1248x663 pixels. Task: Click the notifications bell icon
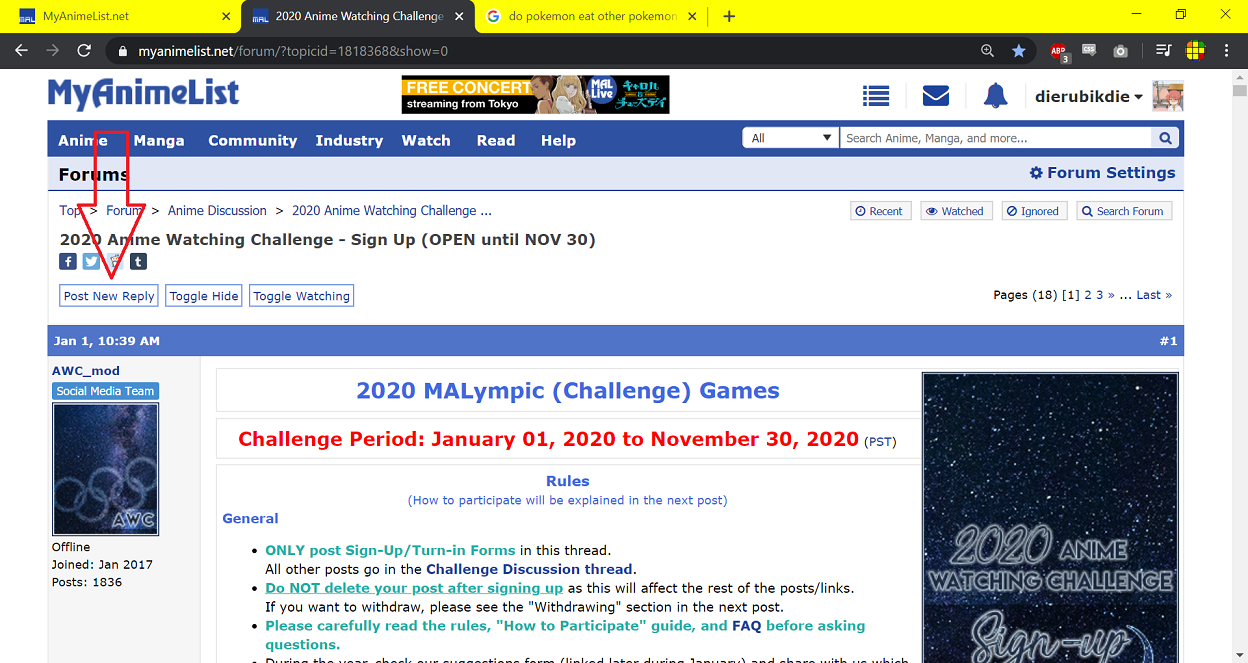pyautogui.click(x=995, y=96)
